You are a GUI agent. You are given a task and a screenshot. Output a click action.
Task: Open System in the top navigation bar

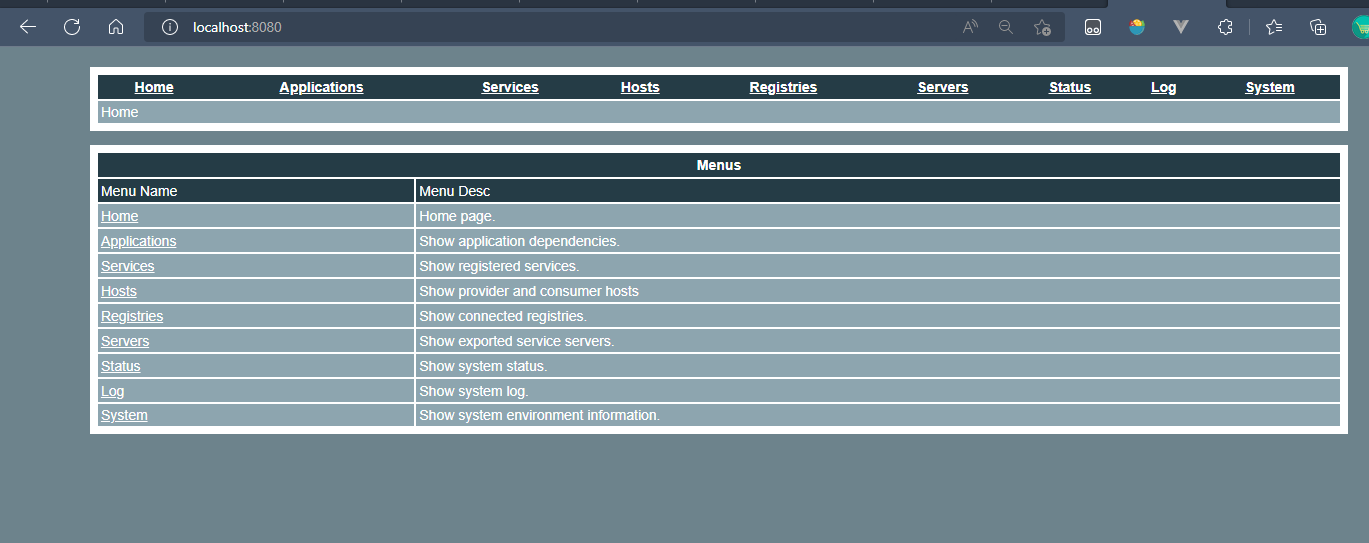[1270, 87]
